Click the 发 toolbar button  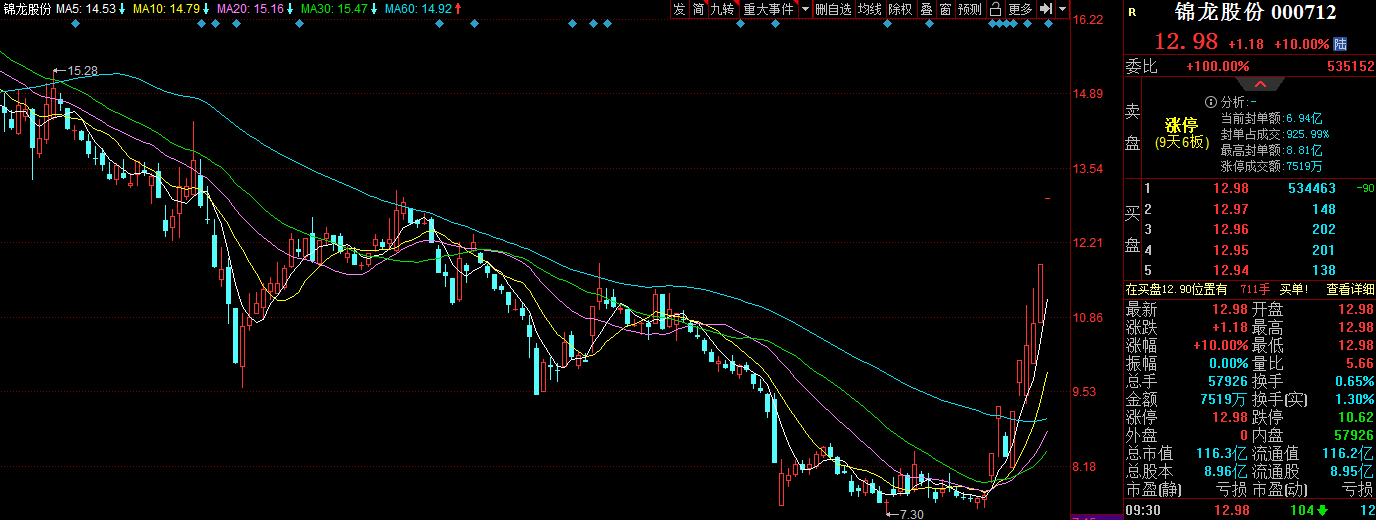click(x=679, y=9)
